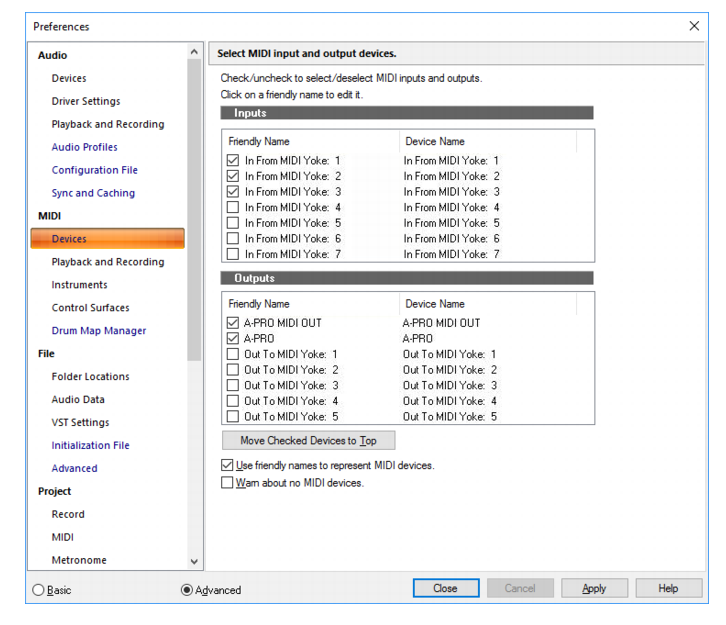
Task: Uncheck In From MIDI Yoke: 1 input
Action: [233, 160]
